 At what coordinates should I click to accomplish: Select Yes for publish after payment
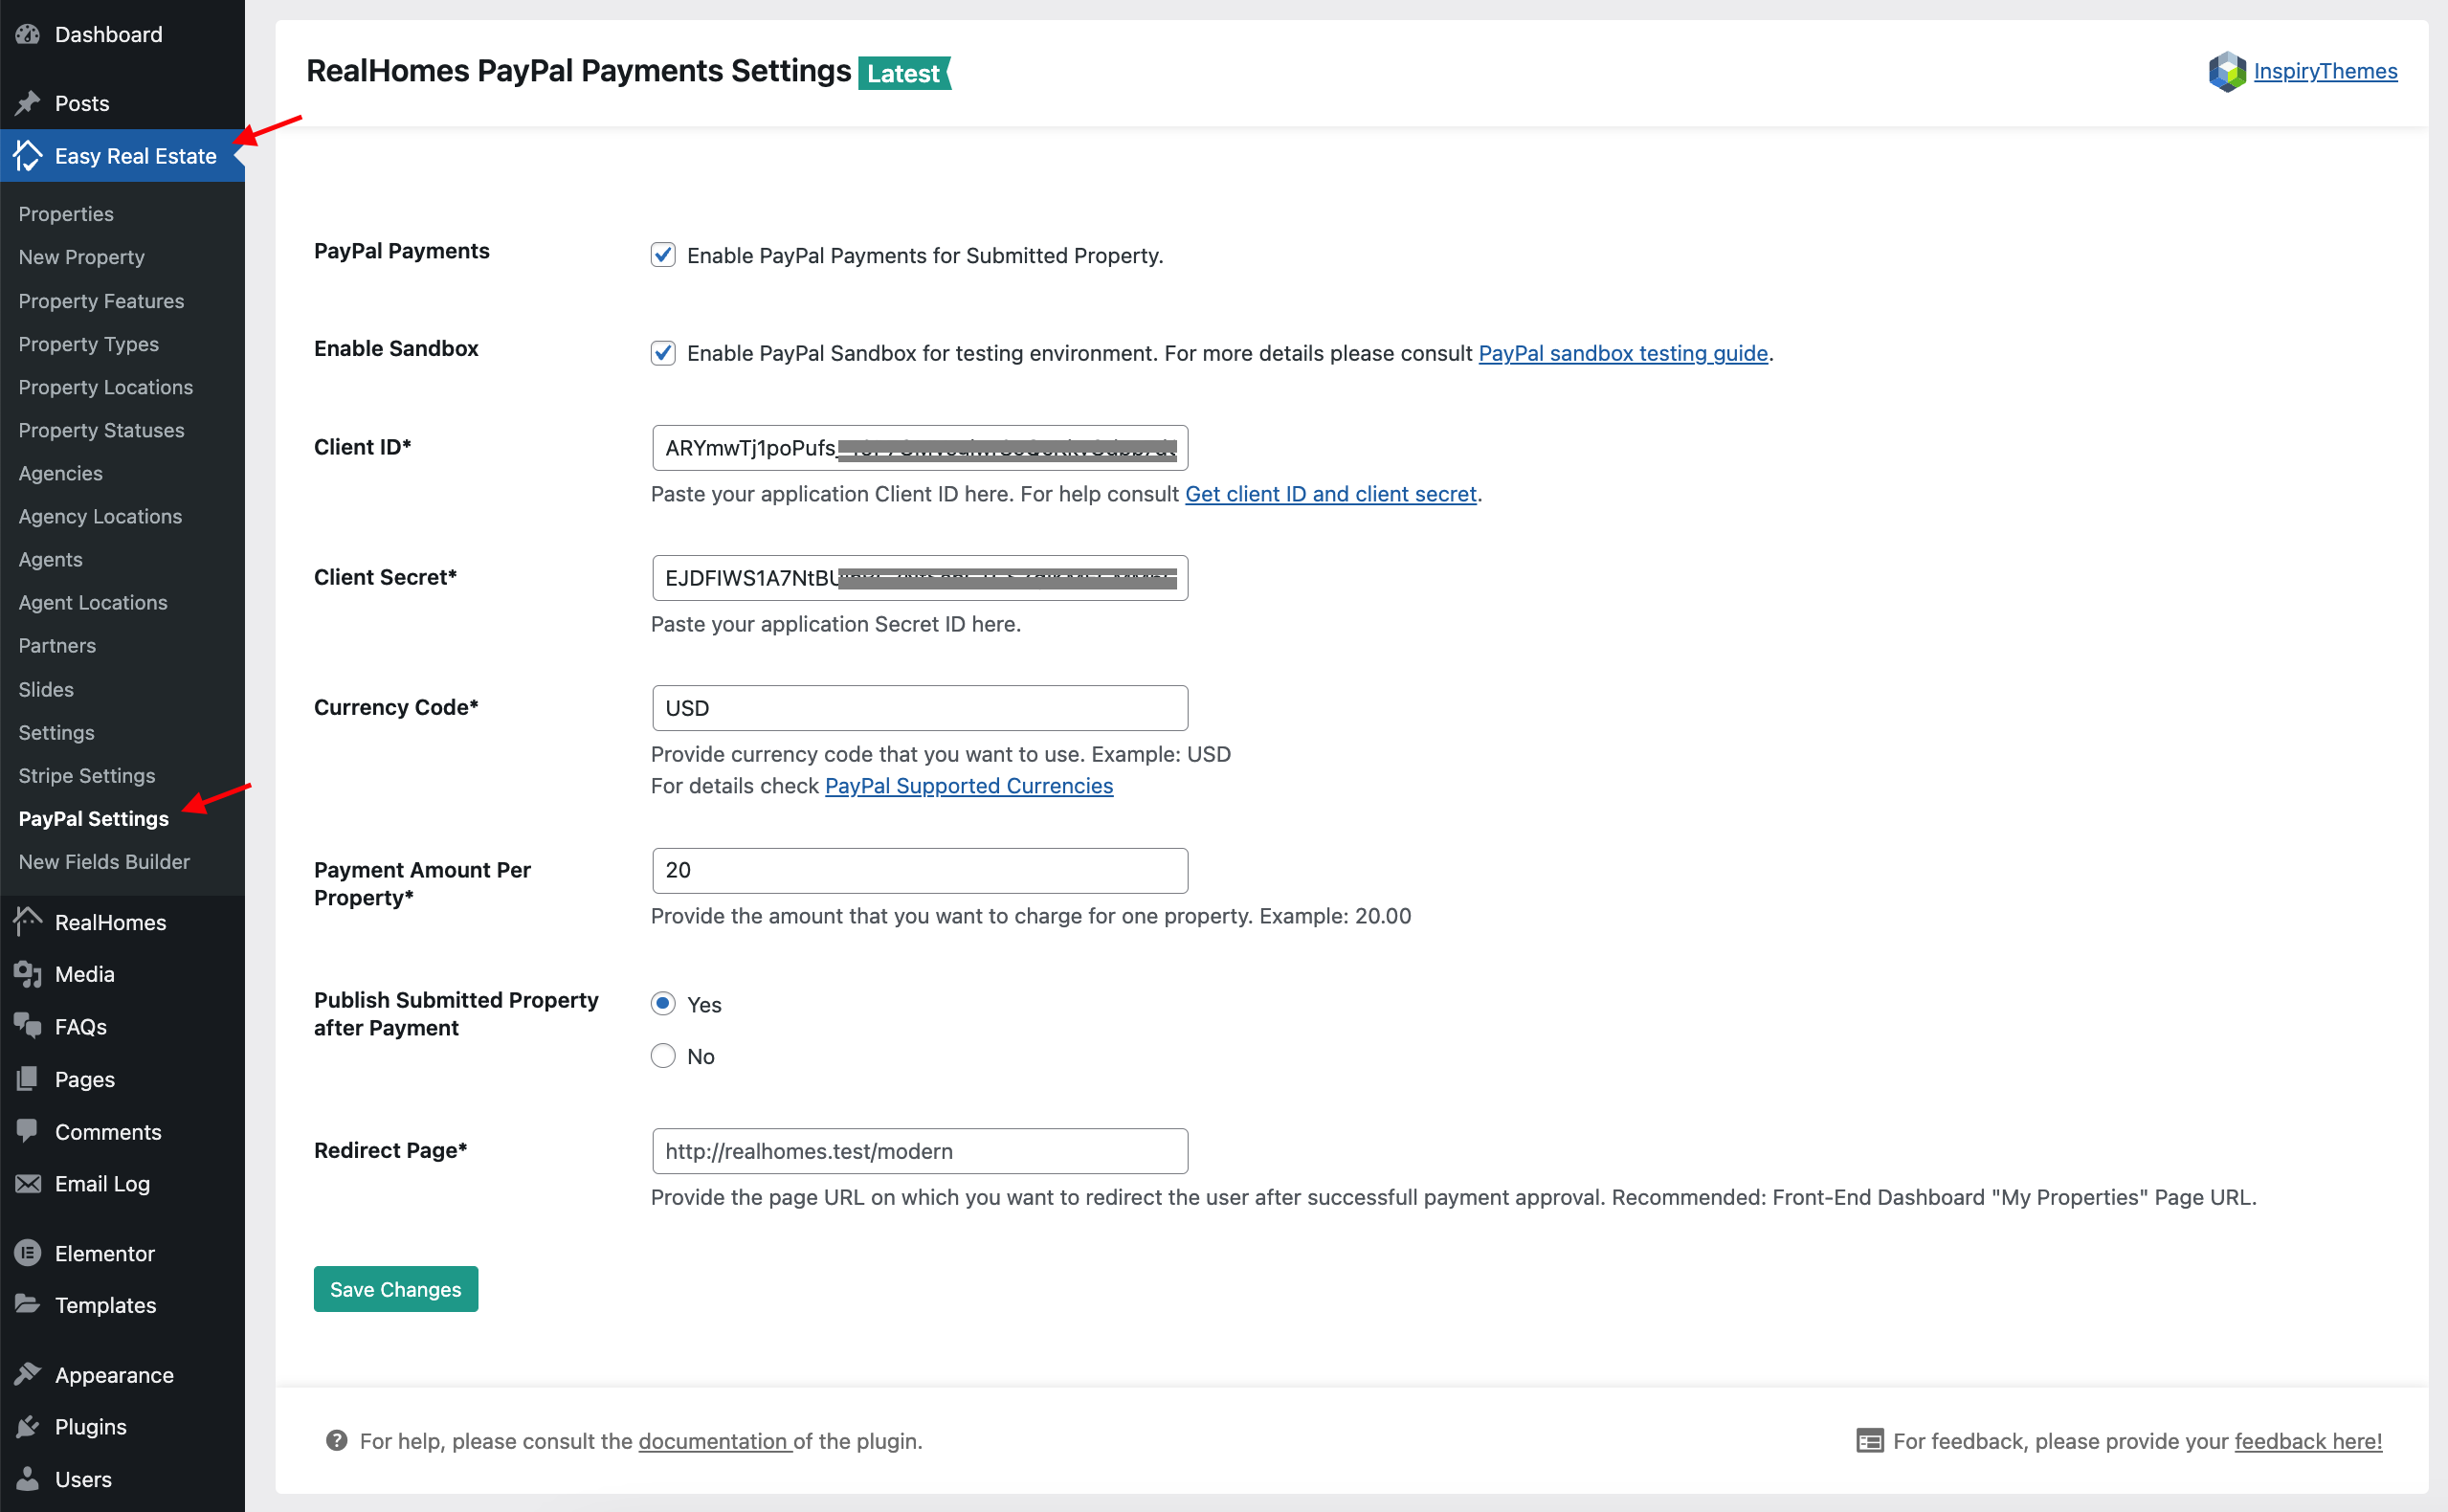(x=663, y=1003)
